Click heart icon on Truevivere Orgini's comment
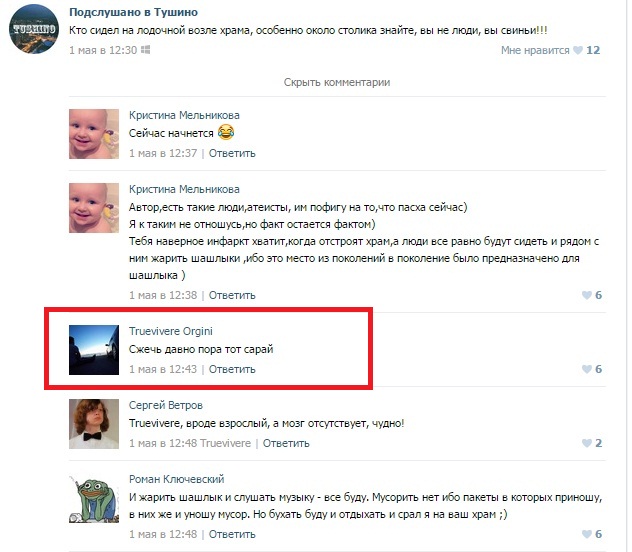This screenshot has height=552, width=632. point(587,369)
